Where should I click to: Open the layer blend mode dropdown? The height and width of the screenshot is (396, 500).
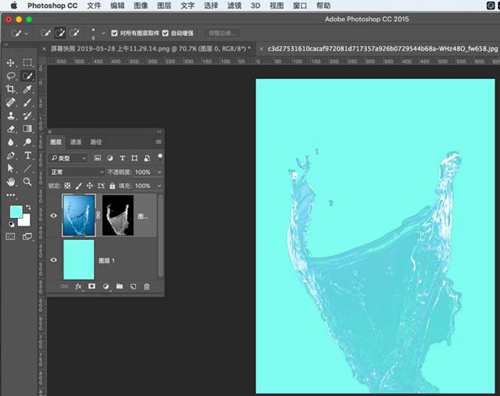(x=77, y=172)
